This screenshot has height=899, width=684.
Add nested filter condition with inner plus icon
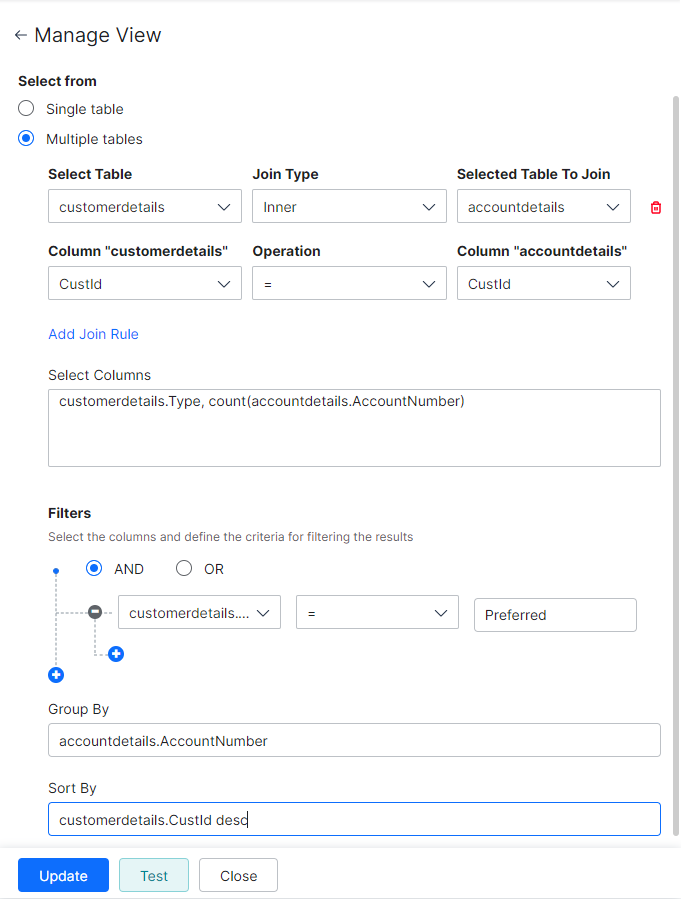click(116, 654)
